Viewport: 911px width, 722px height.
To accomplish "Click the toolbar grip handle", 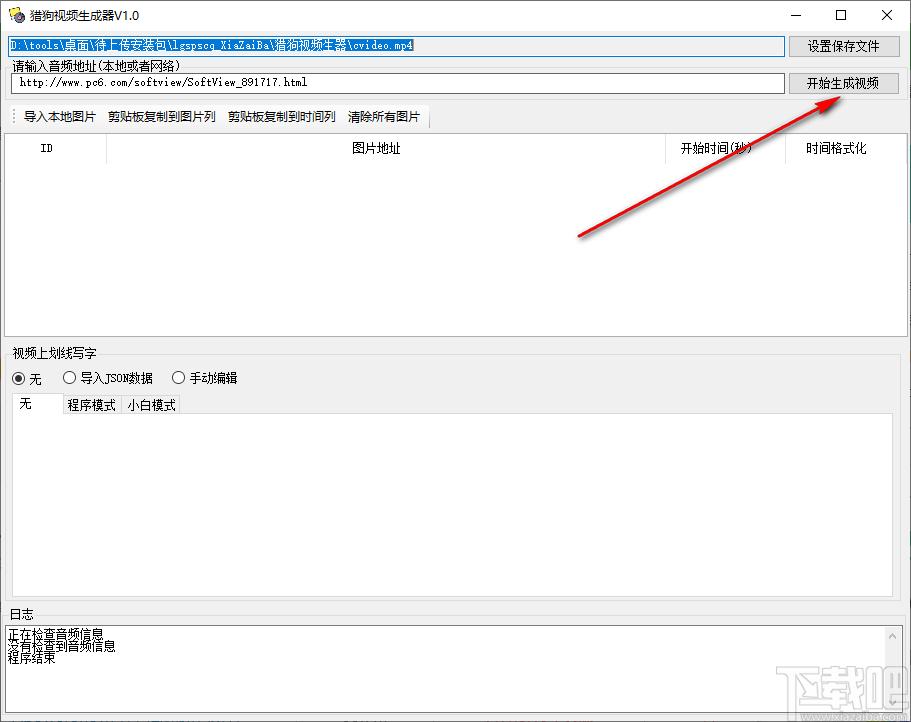I will (14, 116).
